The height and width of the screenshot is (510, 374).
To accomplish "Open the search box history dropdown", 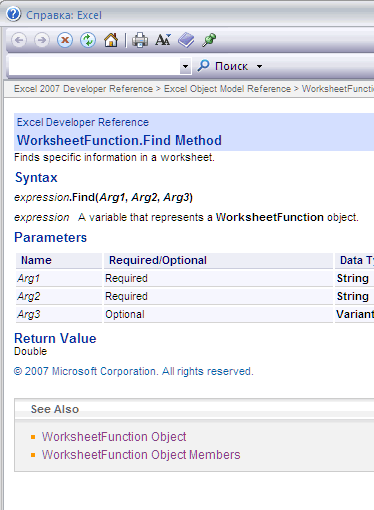I will click(x=185, y=66).
